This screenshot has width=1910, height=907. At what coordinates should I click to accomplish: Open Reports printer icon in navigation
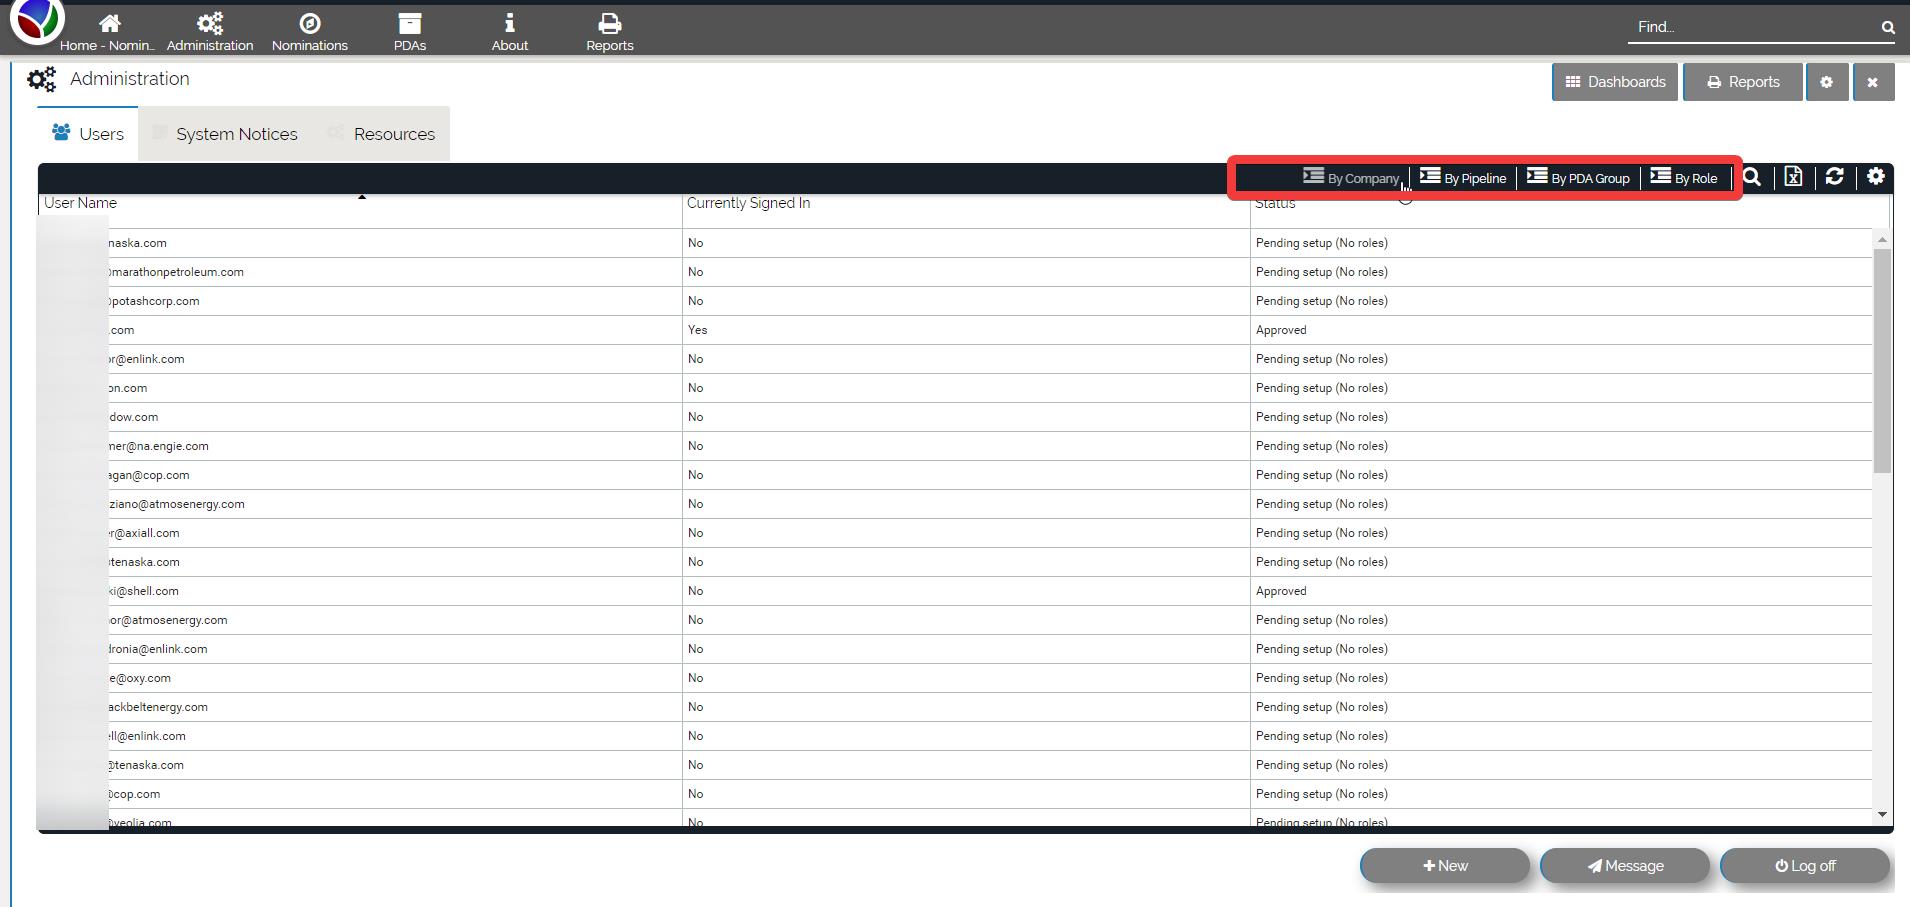tap(609, 24)
